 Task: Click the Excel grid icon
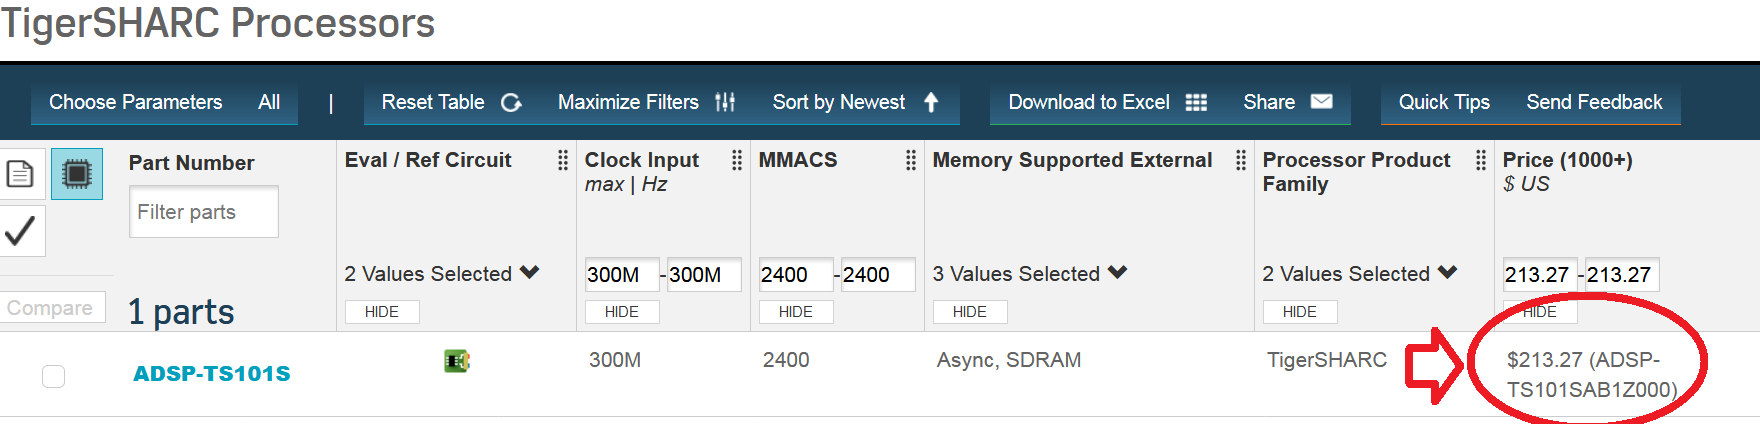pyautogui.click(x=1196, y=102)
